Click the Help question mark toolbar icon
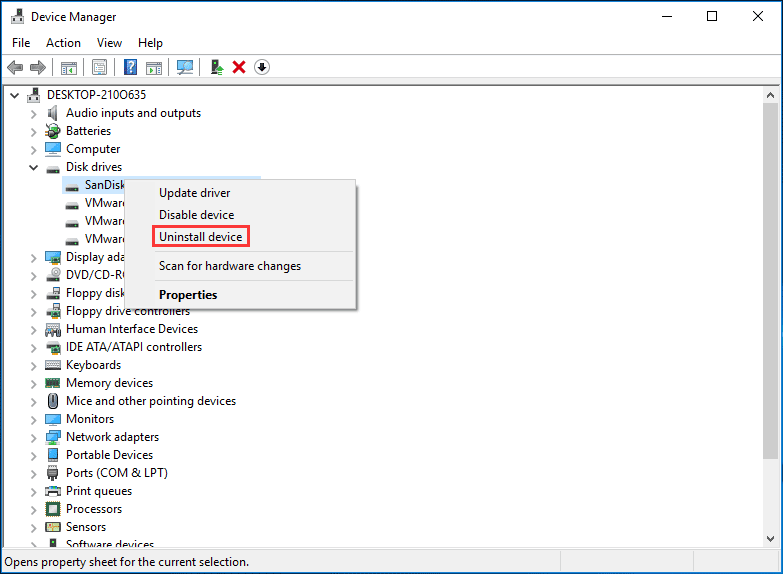The height and width of the screenshot is (574, 783). (x=130, y=67)
